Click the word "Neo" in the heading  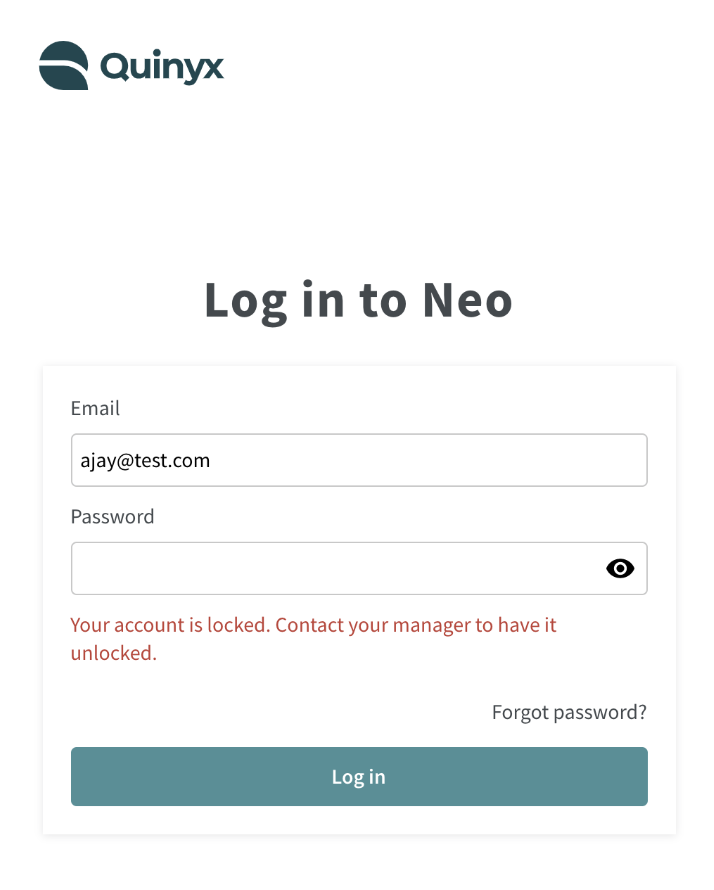coord(468,300)
